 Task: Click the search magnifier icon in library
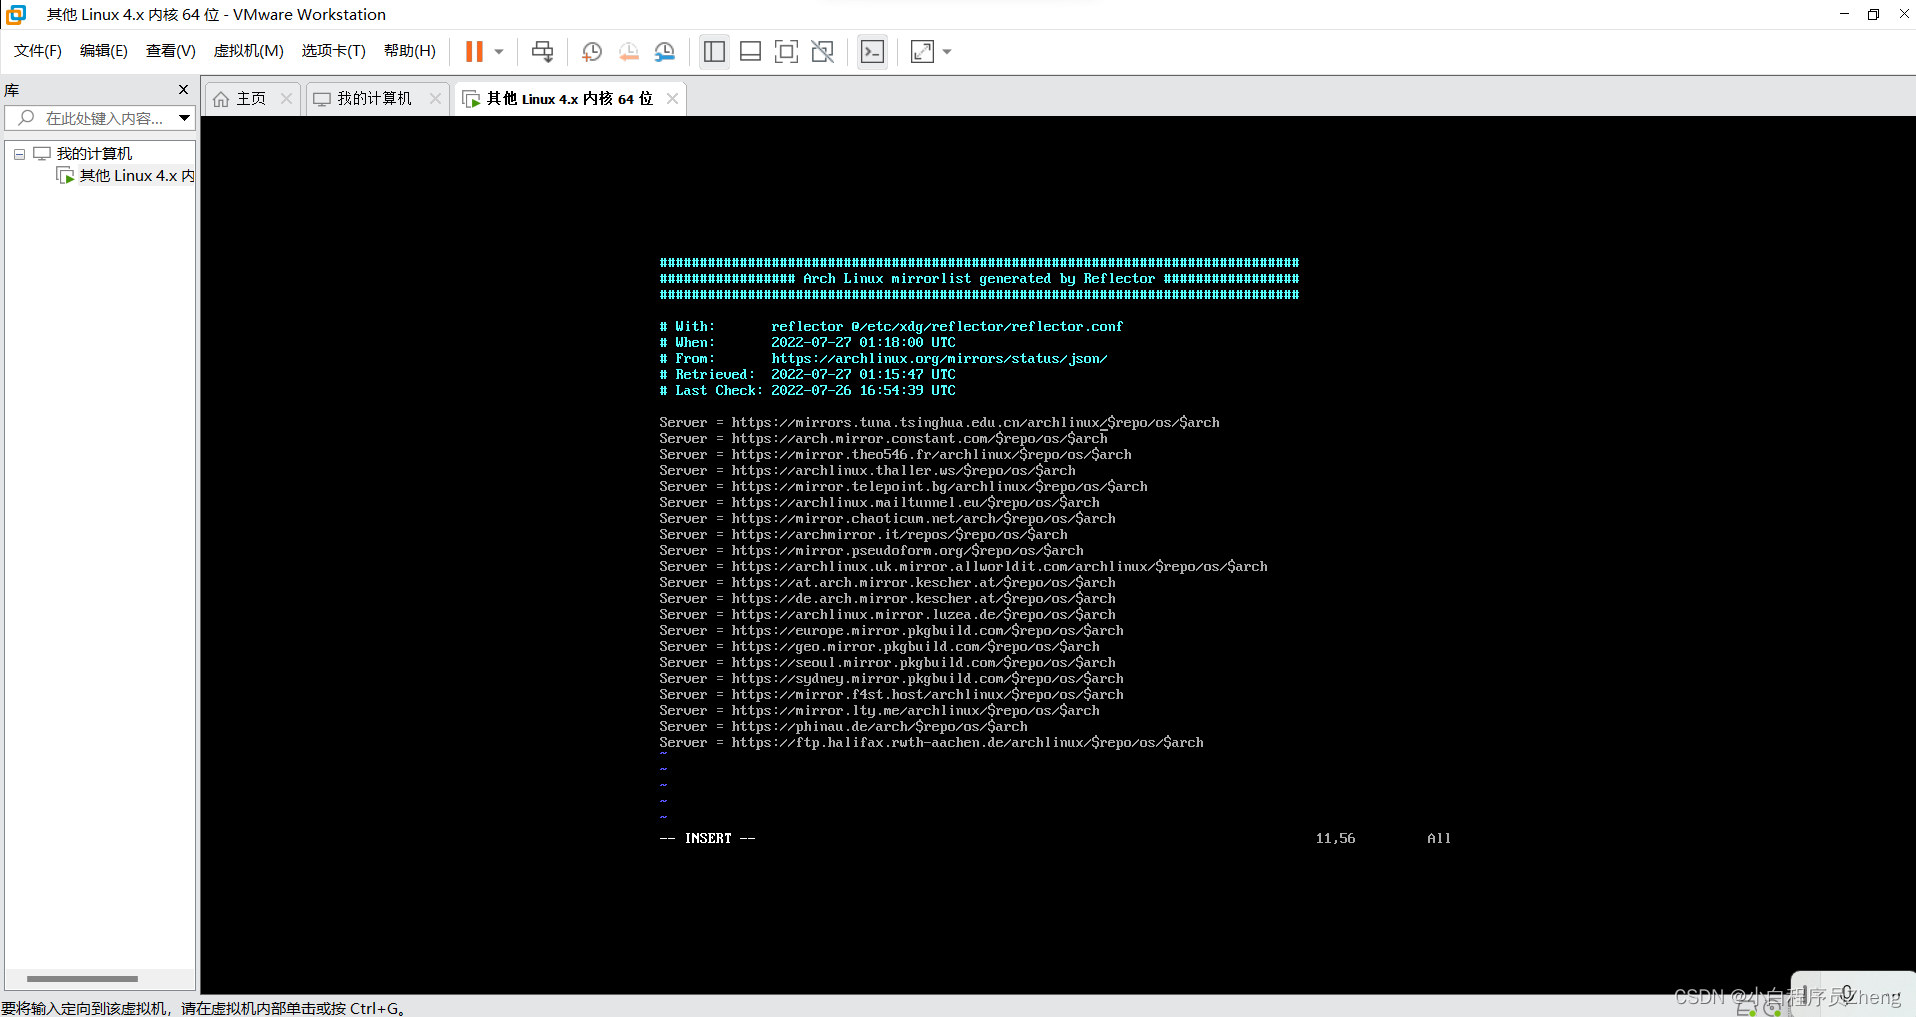click(x=27, y=118)
